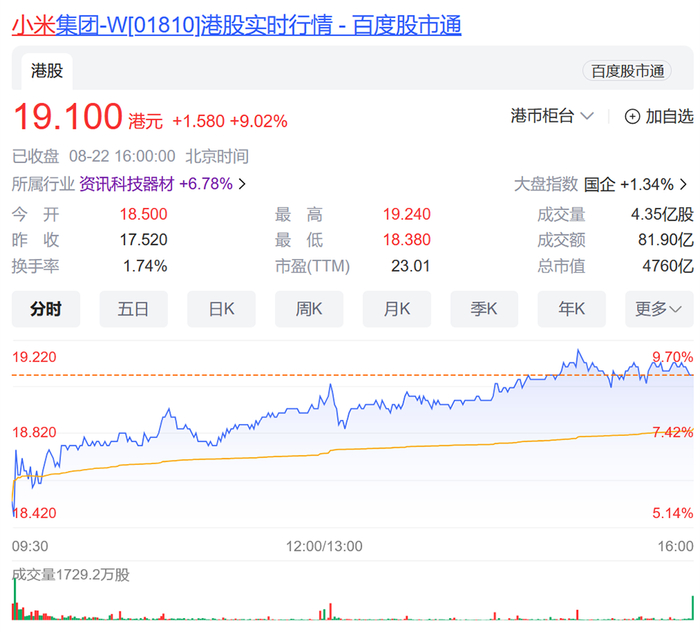Expand the arrow after 国企 +1.34%
Screen dimensions: 700x632
click(683, 184)
